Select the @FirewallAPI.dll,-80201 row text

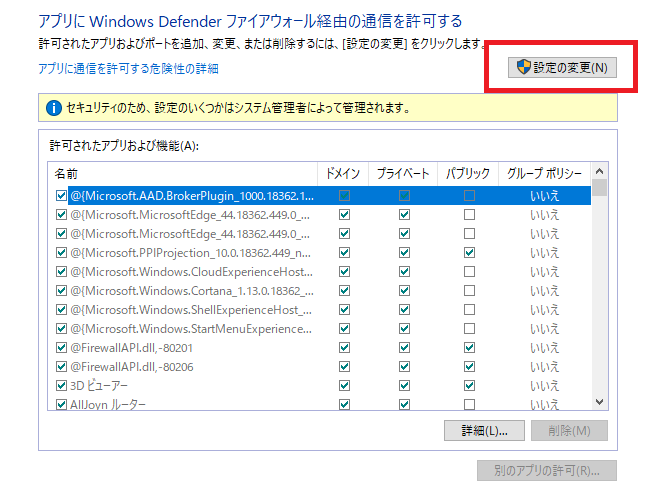click(x=131, y=348)
